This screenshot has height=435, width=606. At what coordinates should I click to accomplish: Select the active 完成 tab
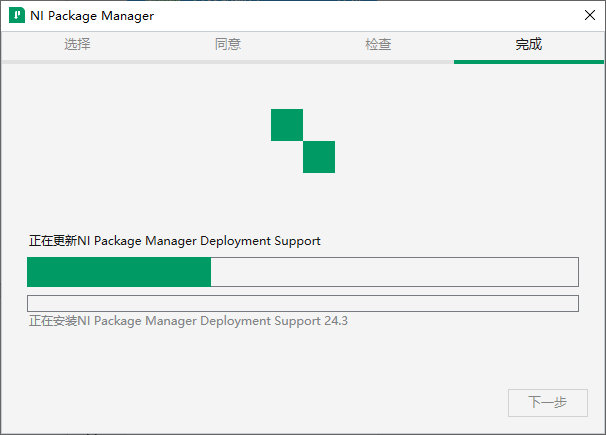pos(529,45)
